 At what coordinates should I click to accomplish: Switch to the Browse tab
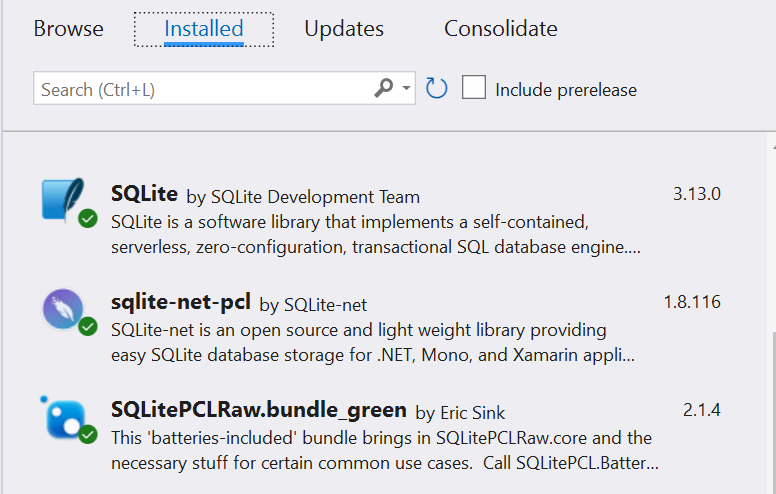[x=68, y=28]
